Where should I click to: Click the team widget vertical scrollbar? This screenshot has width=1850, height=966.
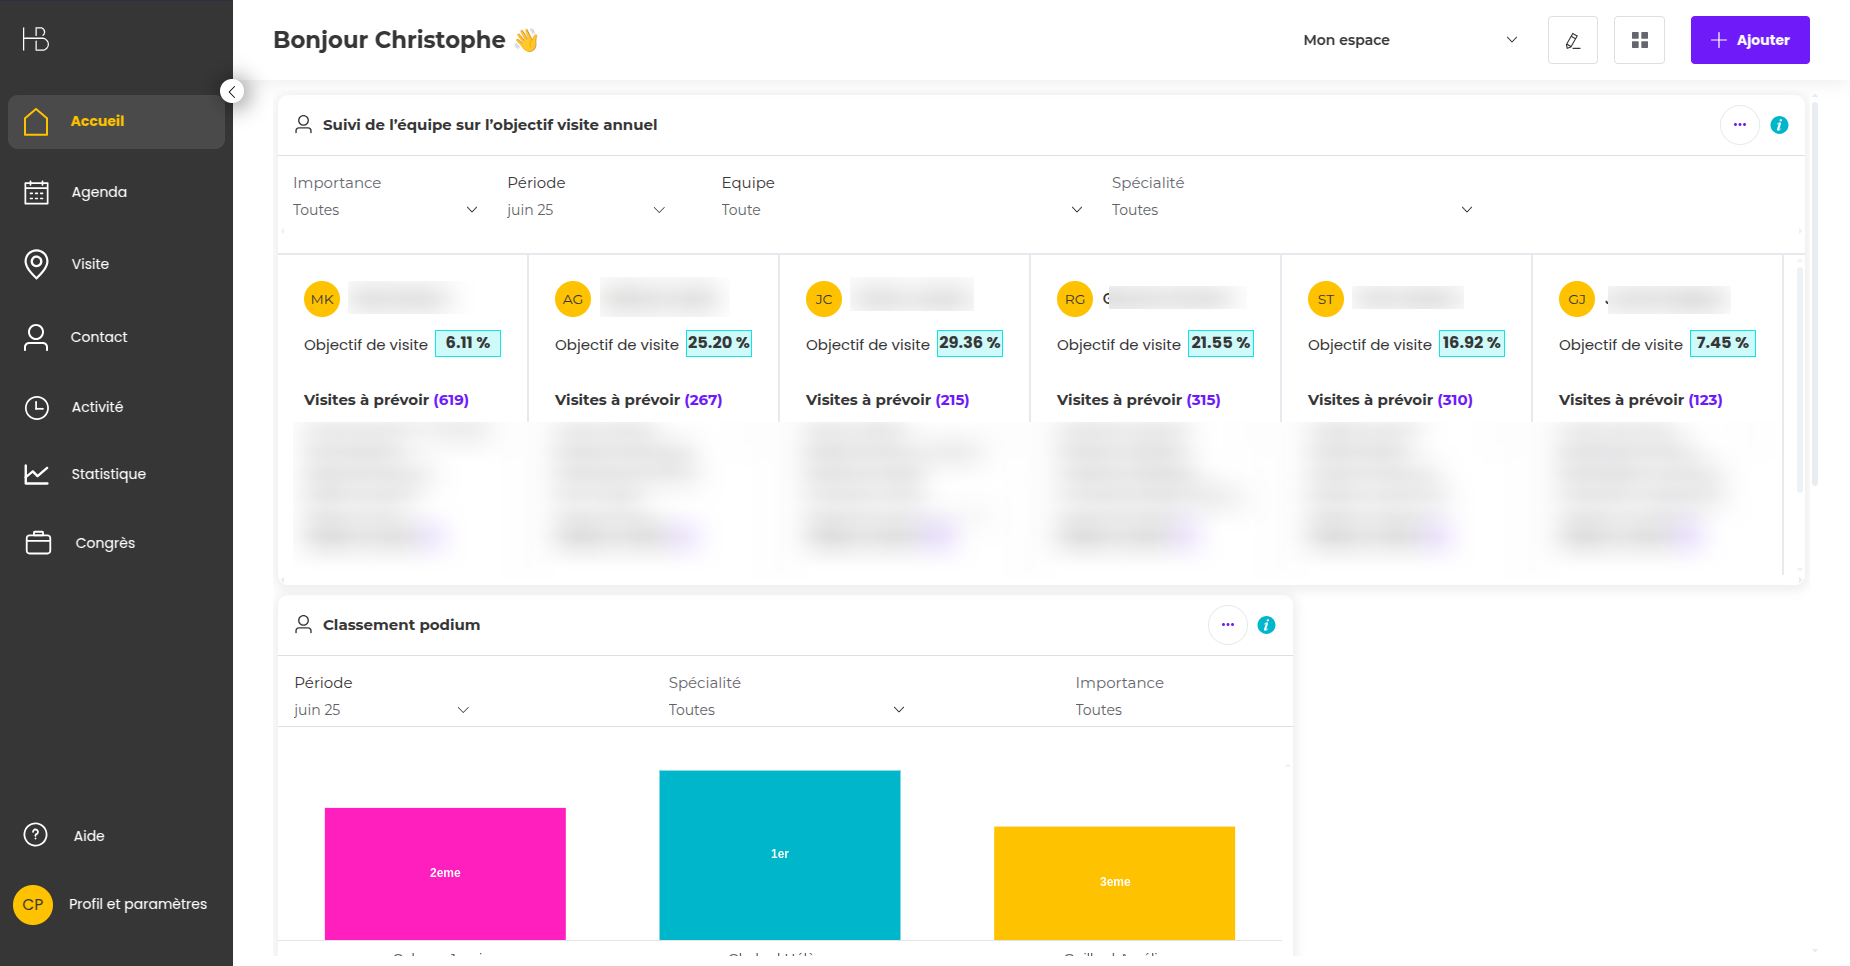pos(1800,380)
